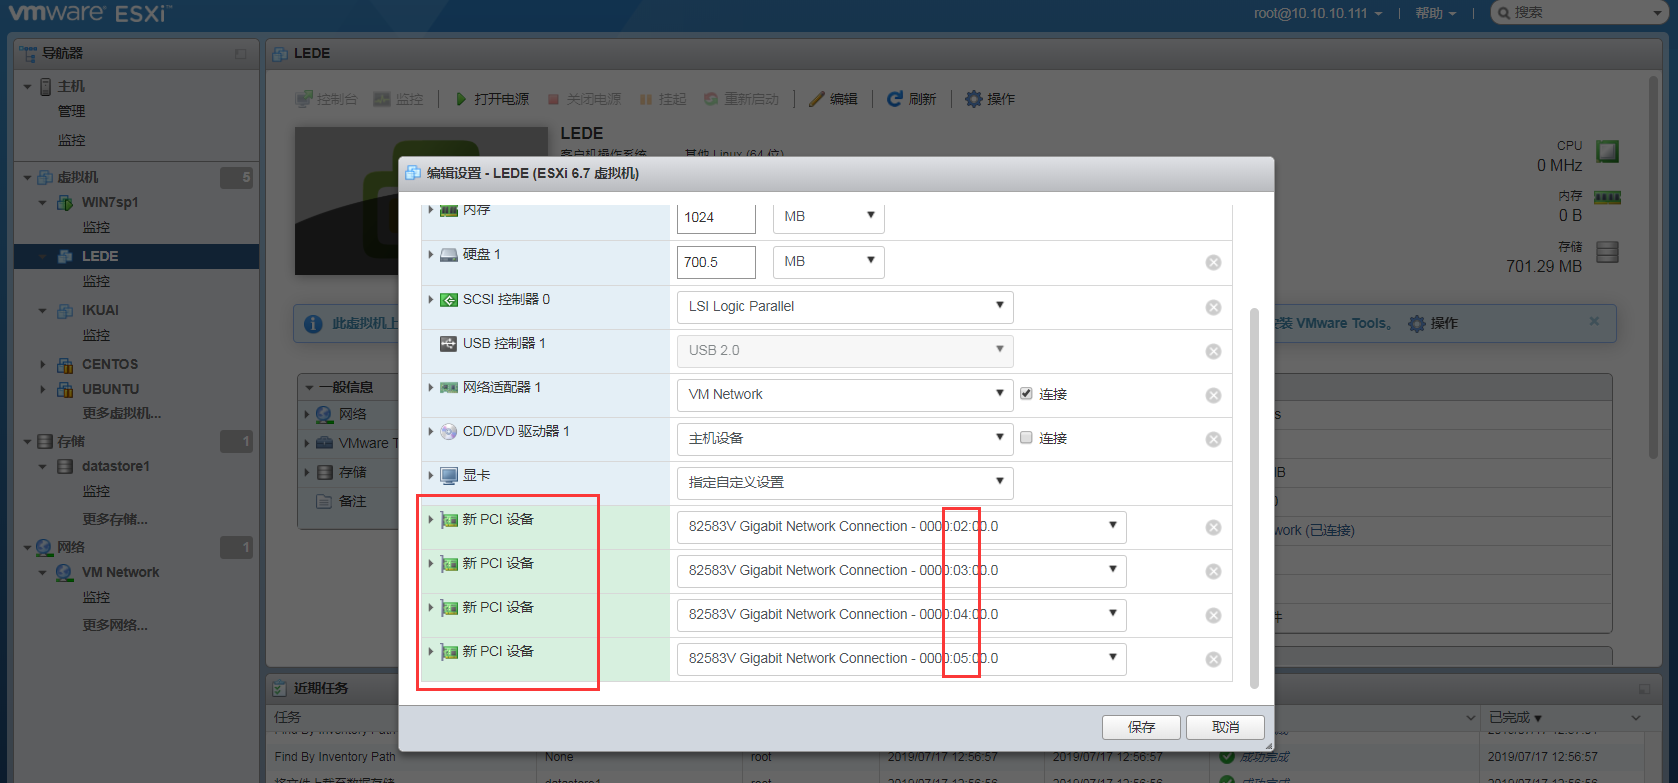Expand the UBUNTU tree node
The height and width of the screenshot is (783, 1678).
tap(42, 389)
